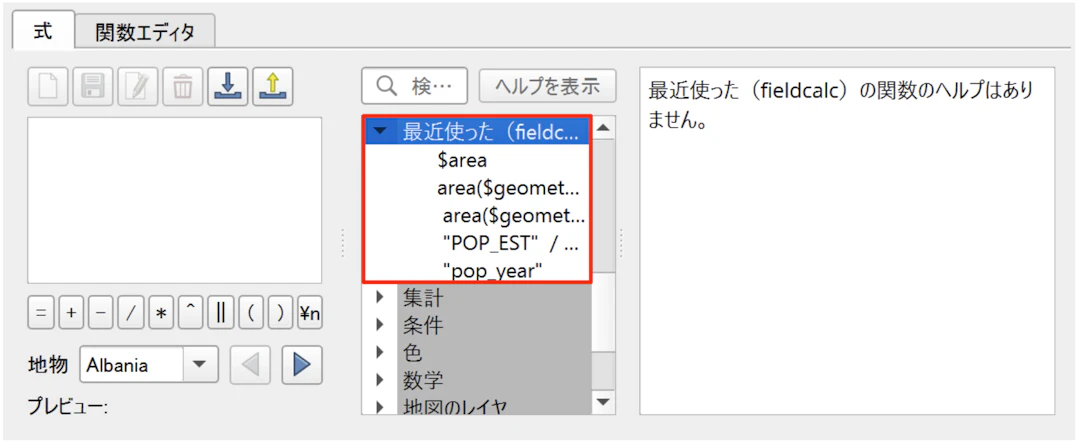Insert the equals operator

(41, 313)
